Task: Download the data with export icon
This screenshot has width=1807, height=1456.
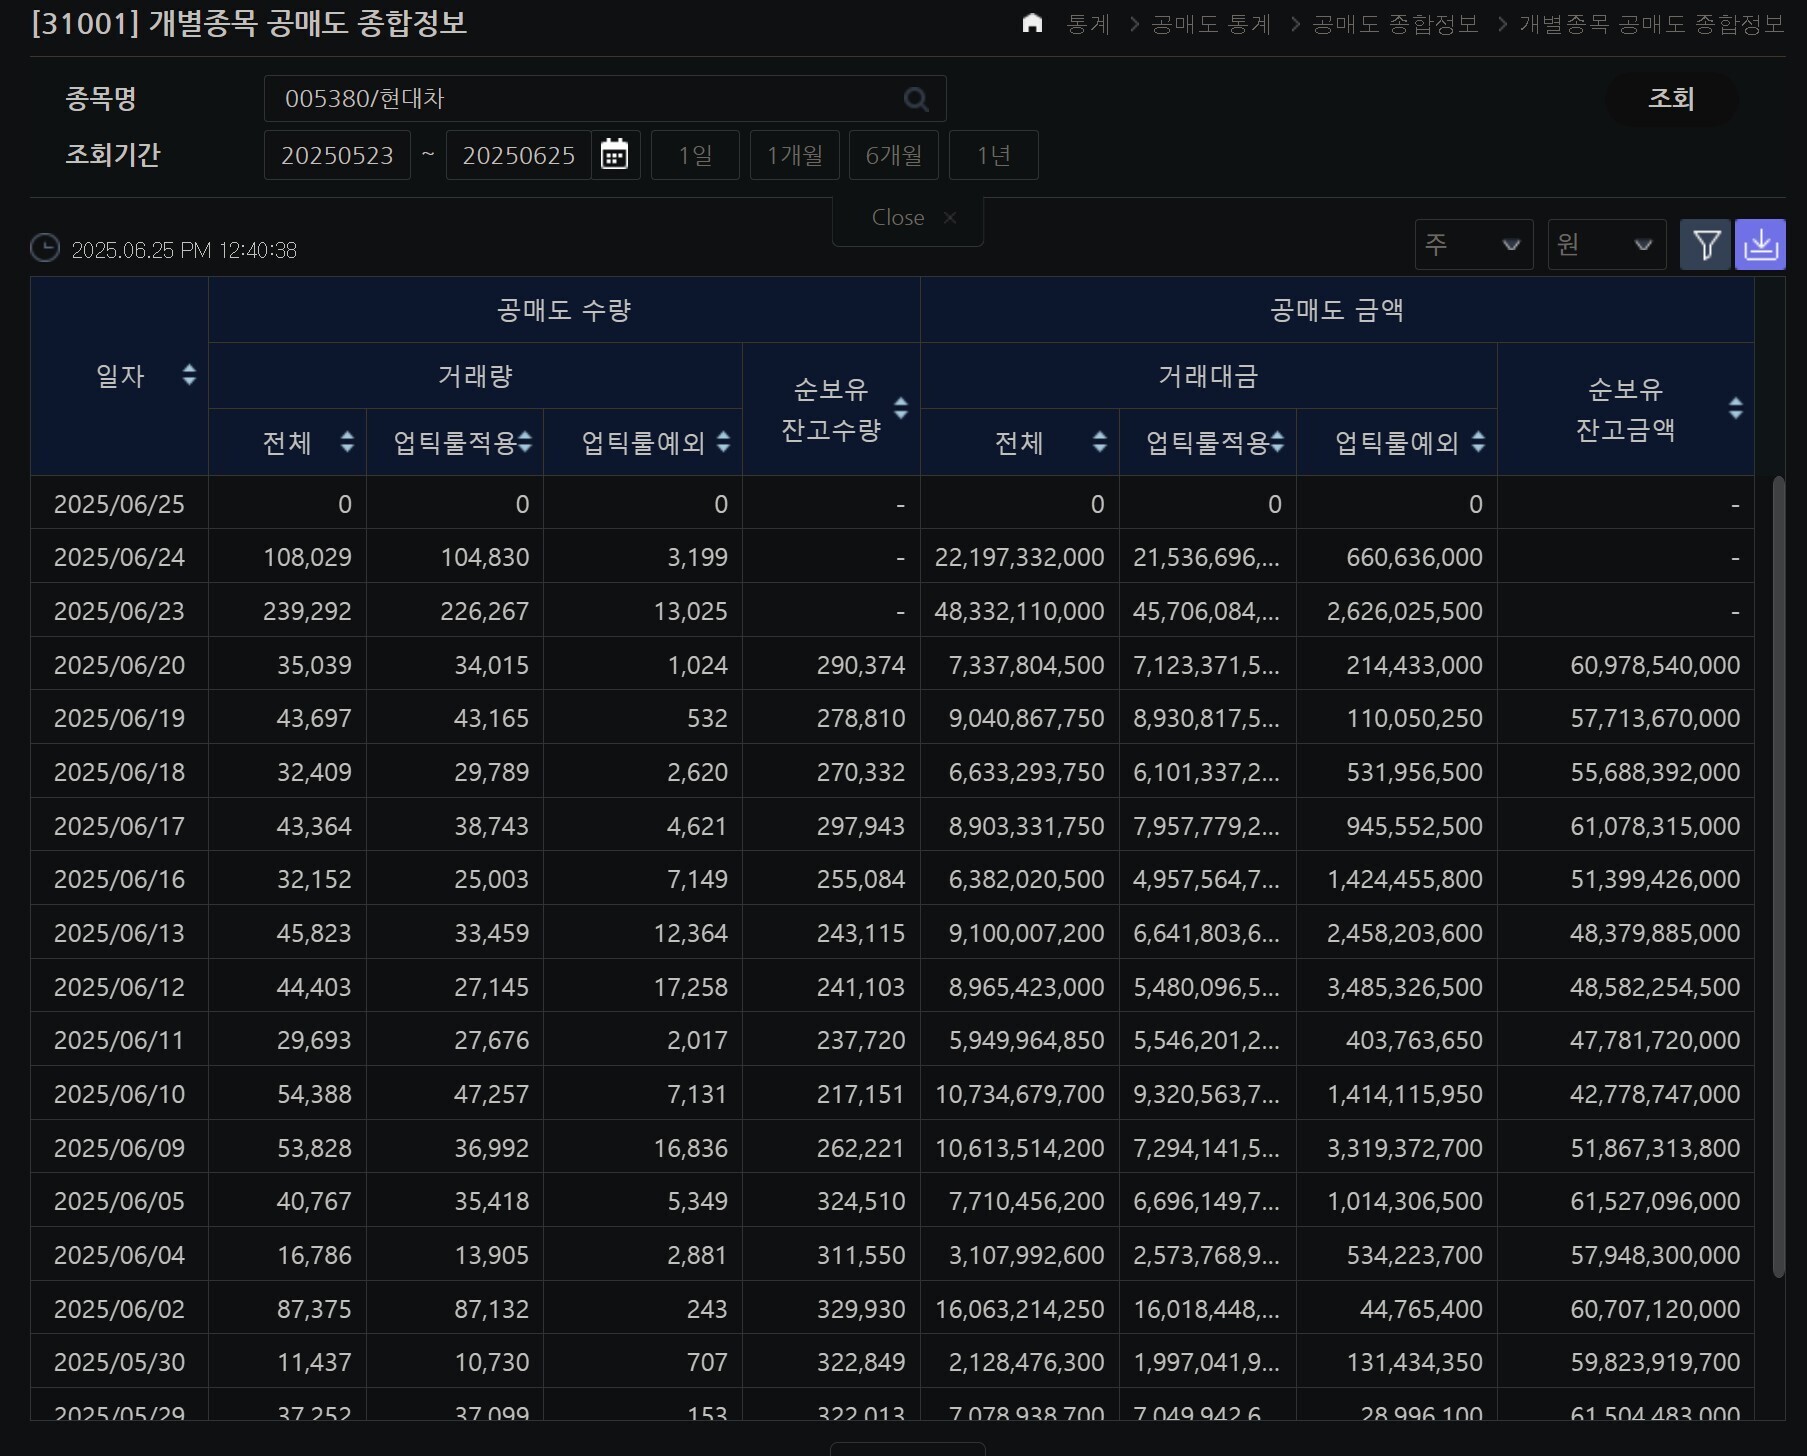Action: coord(1760,245)
